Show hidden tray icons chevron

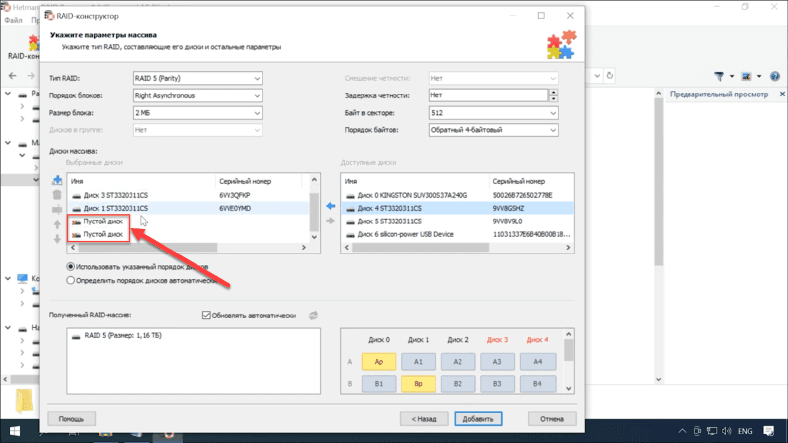click(x=682, y=431)
